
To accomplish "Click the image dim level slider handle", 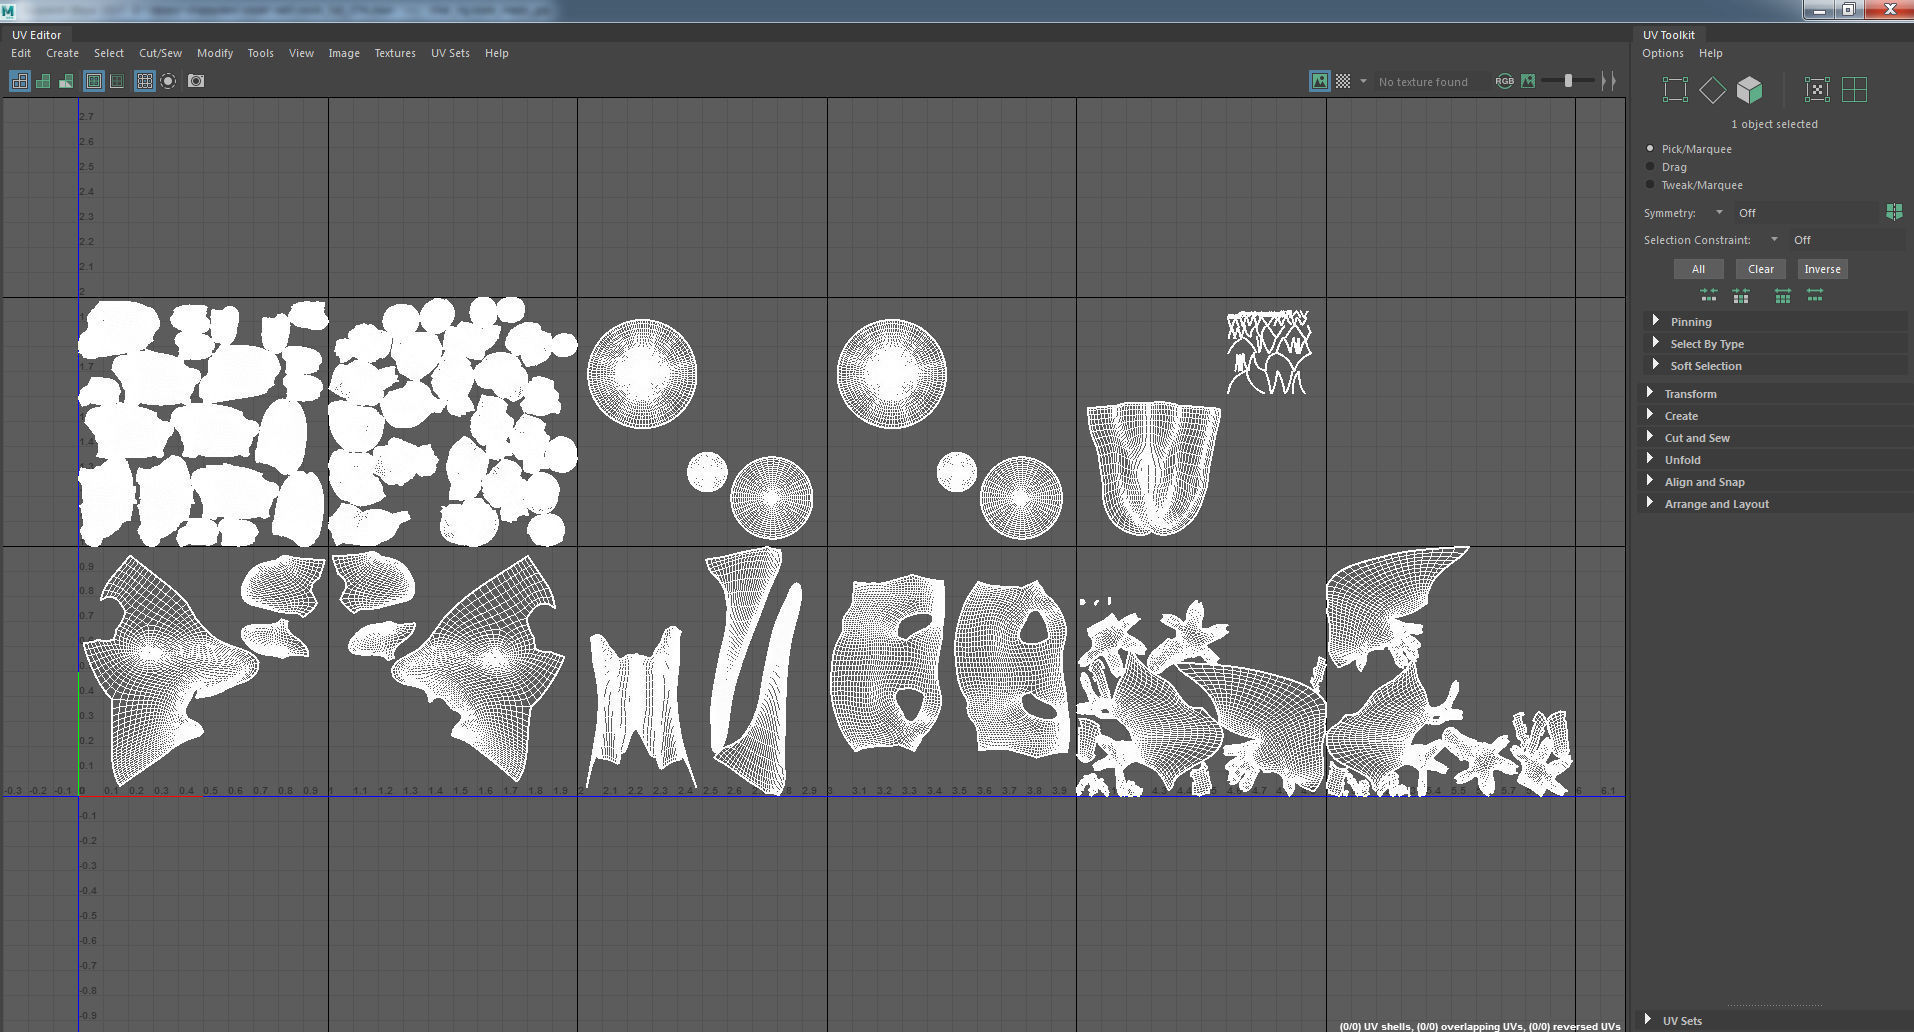I will (1568, 81).
